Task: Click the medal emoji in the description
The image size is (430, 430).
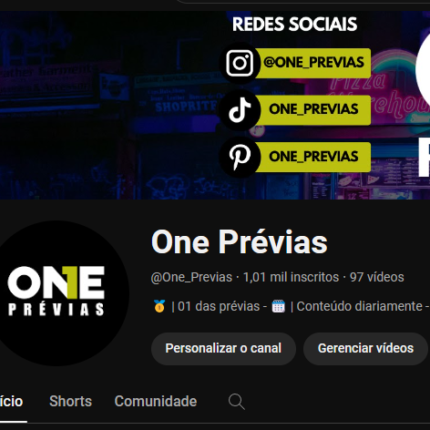Action: coord(159,306)
